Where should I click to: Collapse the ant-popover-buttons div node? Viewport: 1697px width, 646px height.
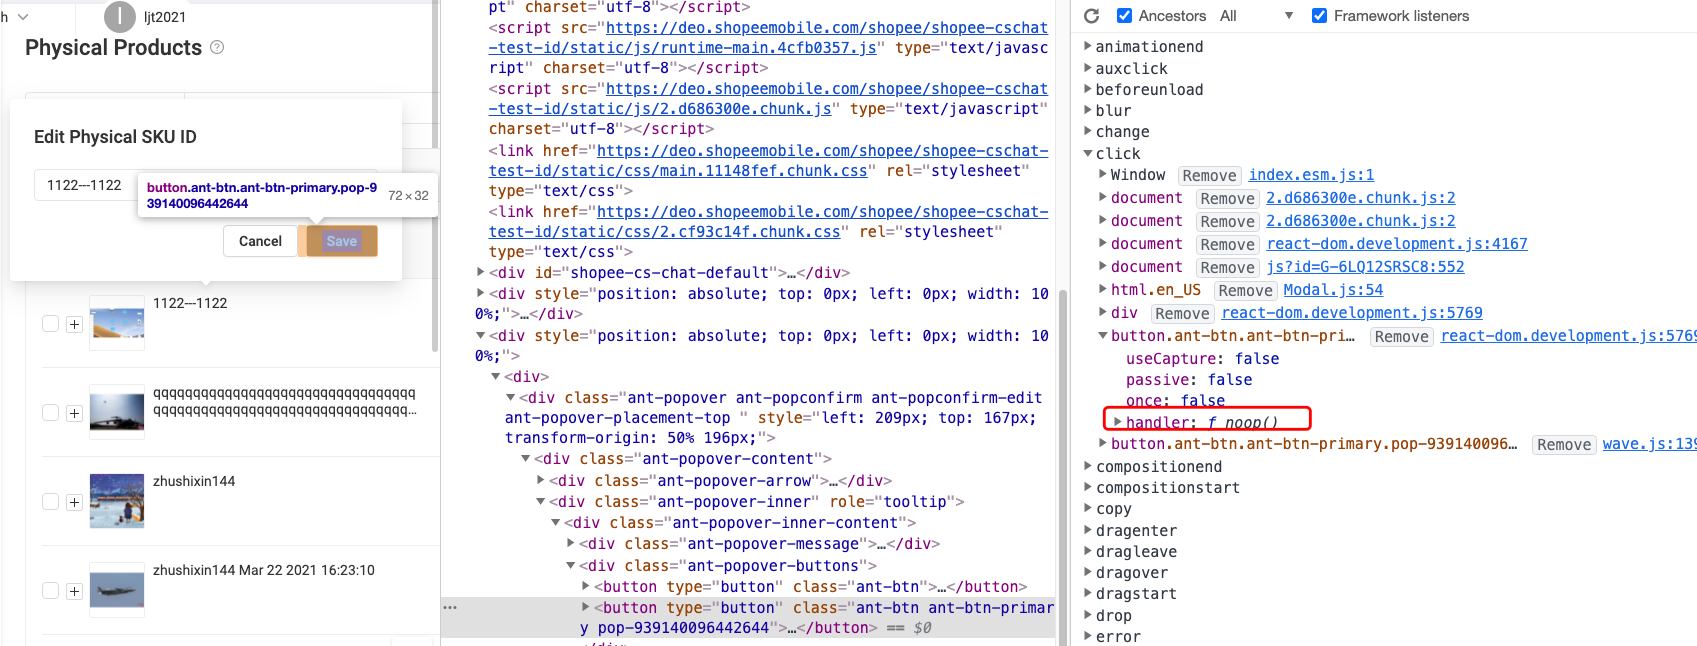tap(571, 565)
